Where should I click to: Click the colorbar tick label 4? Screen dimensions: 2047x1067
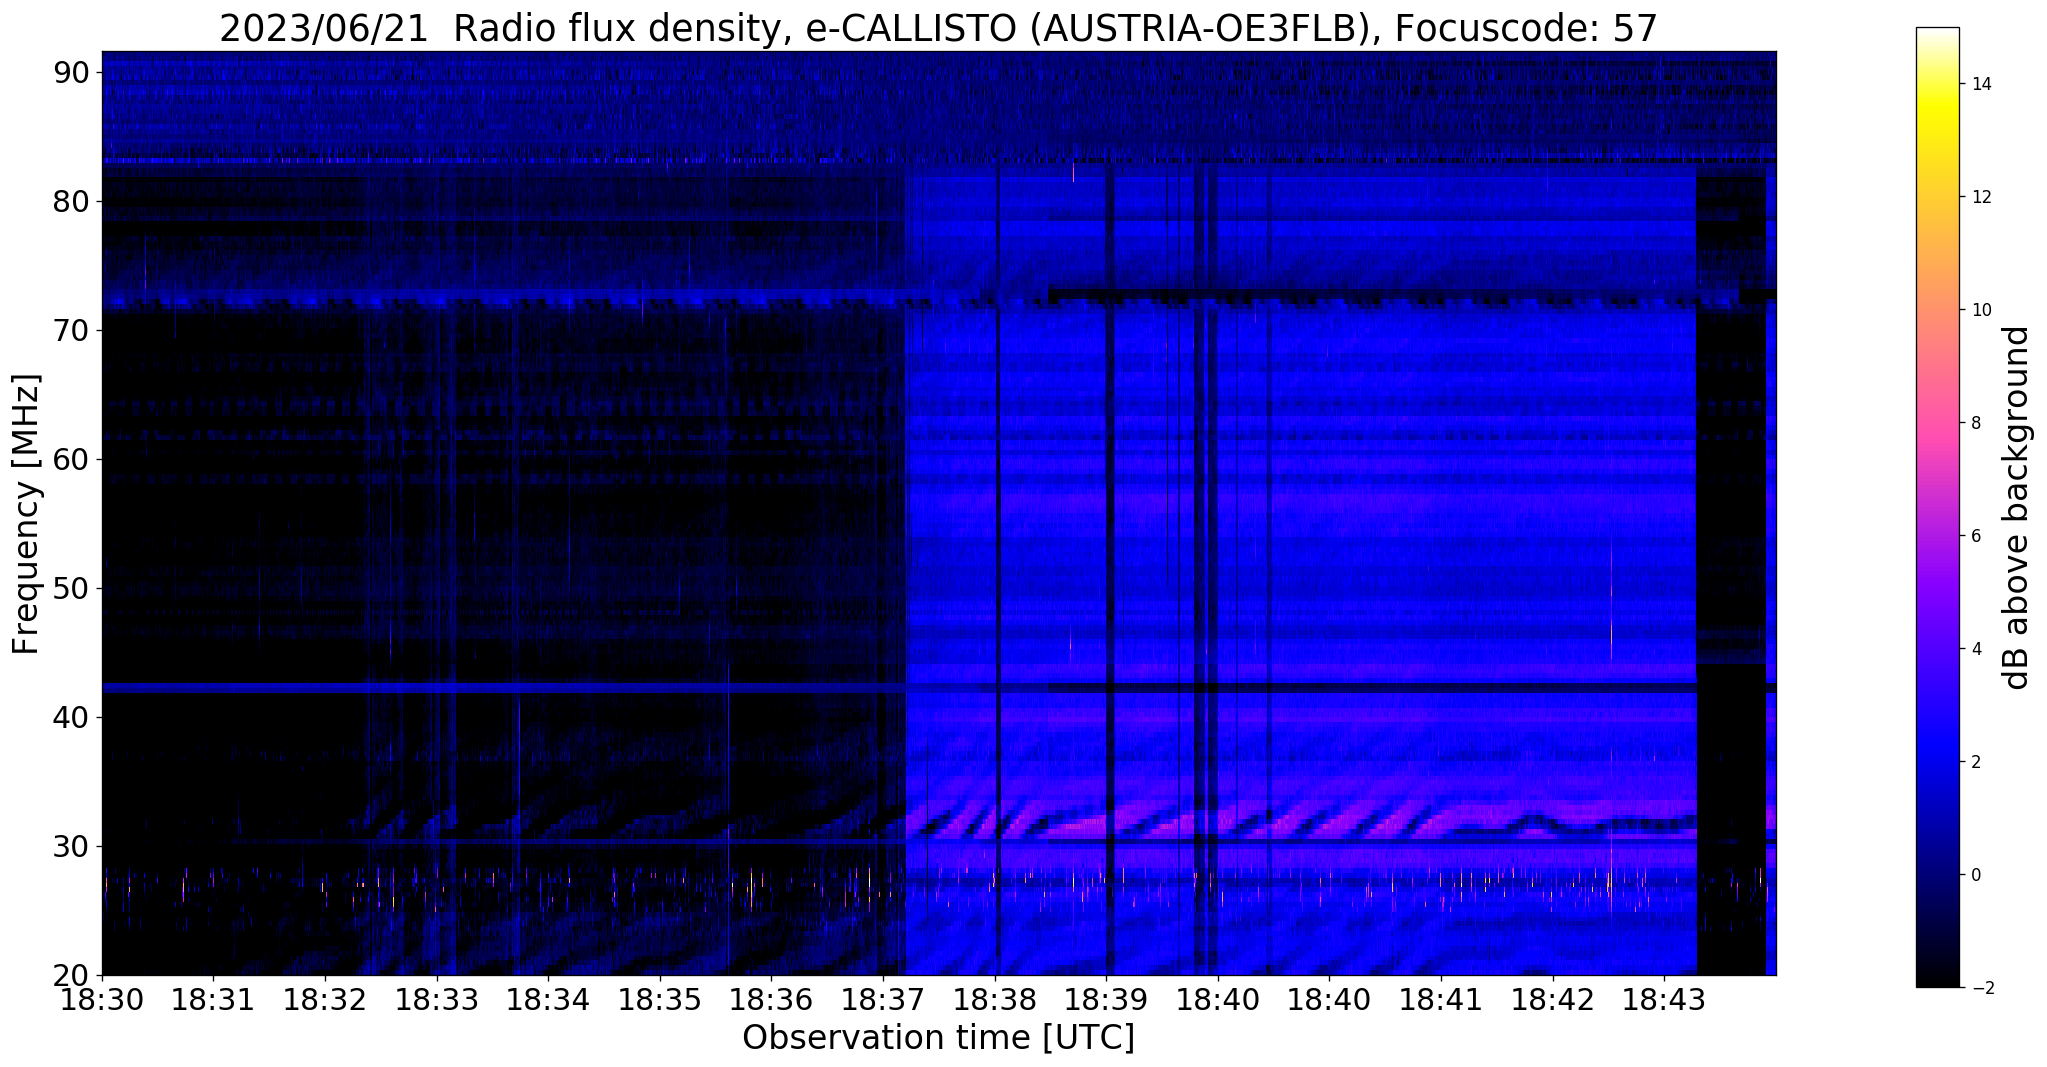pyautogui.click(x=1974, y=649)
